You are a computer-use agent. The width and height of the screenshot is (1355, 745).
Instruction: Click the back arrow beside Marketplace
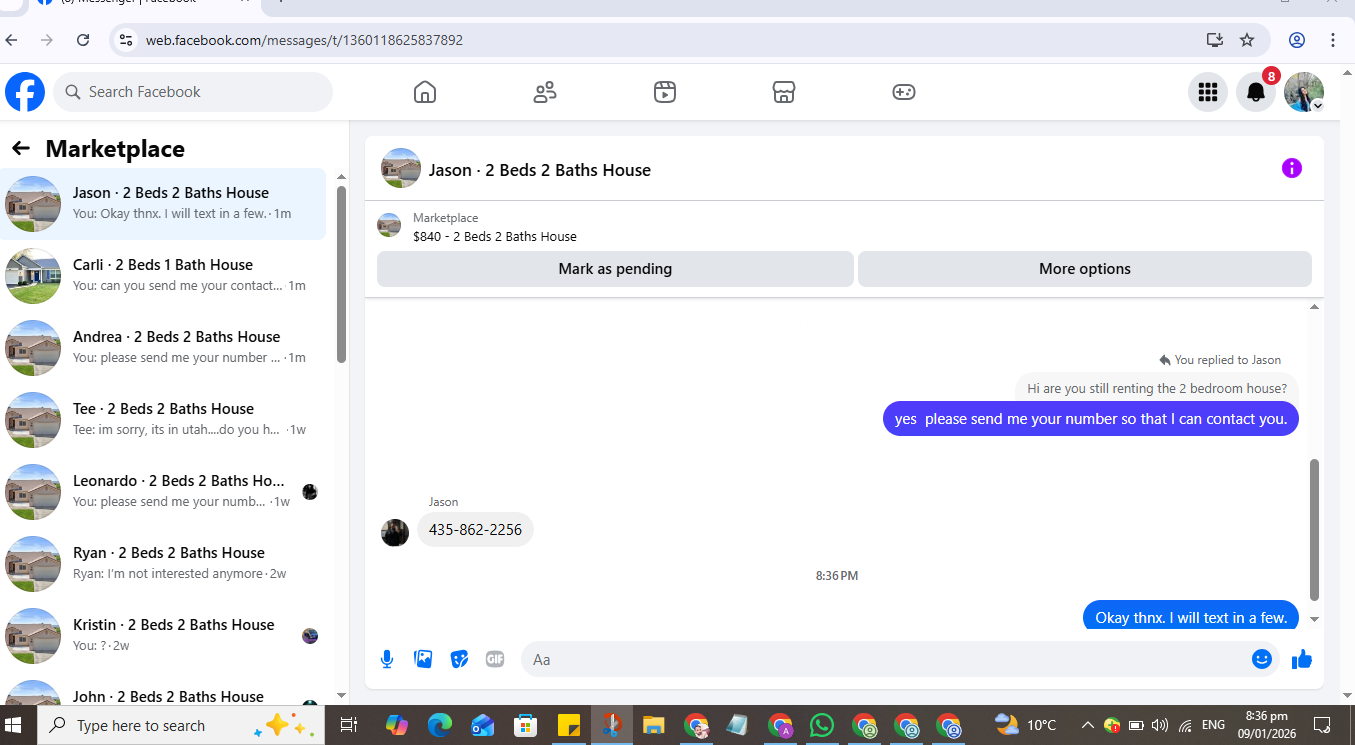(x=21, y=149)
